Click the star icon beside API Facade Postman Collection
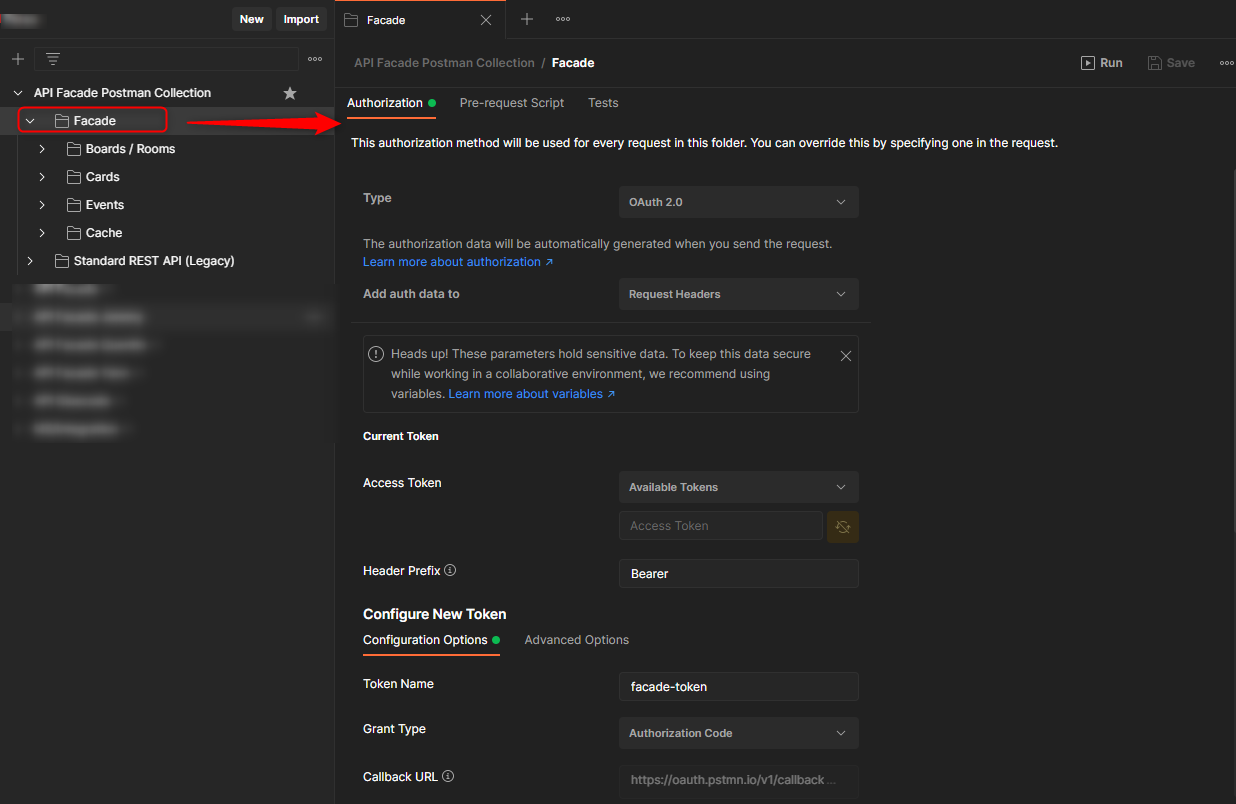 tap(290, 93)
